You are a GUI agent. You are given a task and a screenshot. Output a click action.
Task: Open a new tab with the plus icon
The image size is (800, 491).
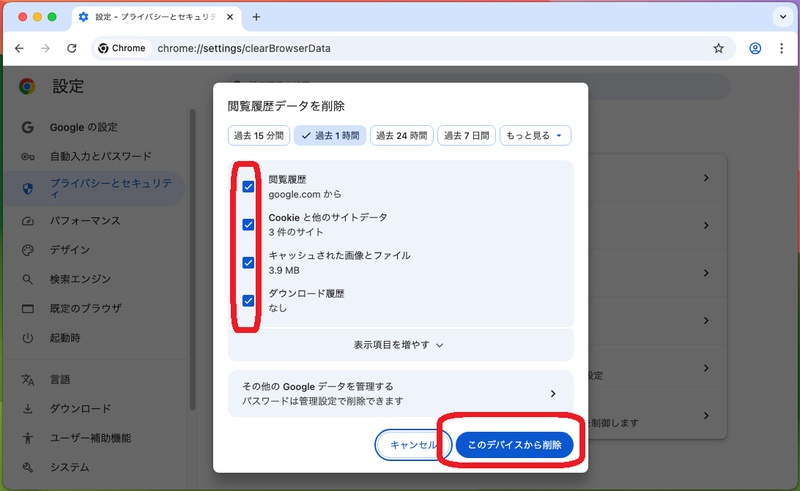click(x=256, y=17)
